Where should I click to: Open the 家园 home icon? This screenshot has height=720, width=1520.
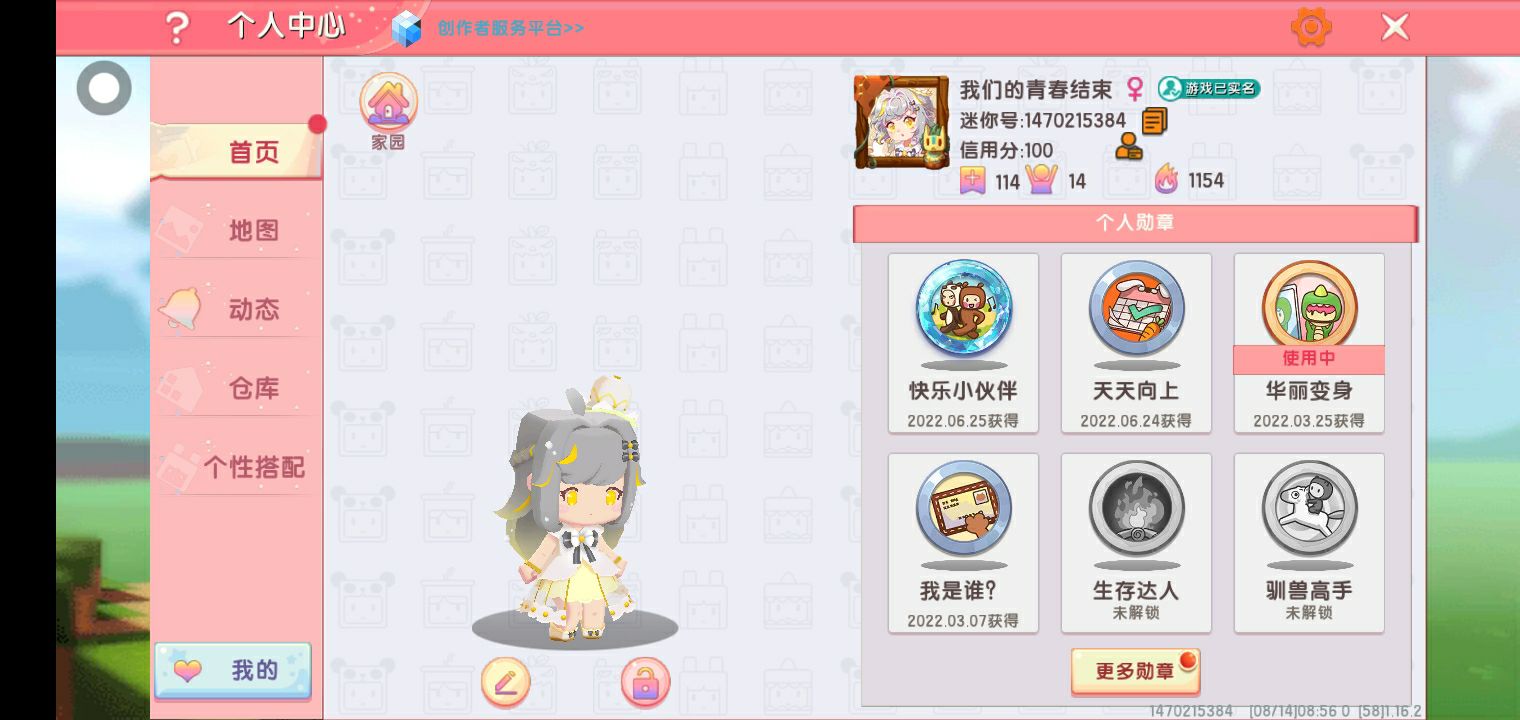pyautogui.click(x=388, y=111)
